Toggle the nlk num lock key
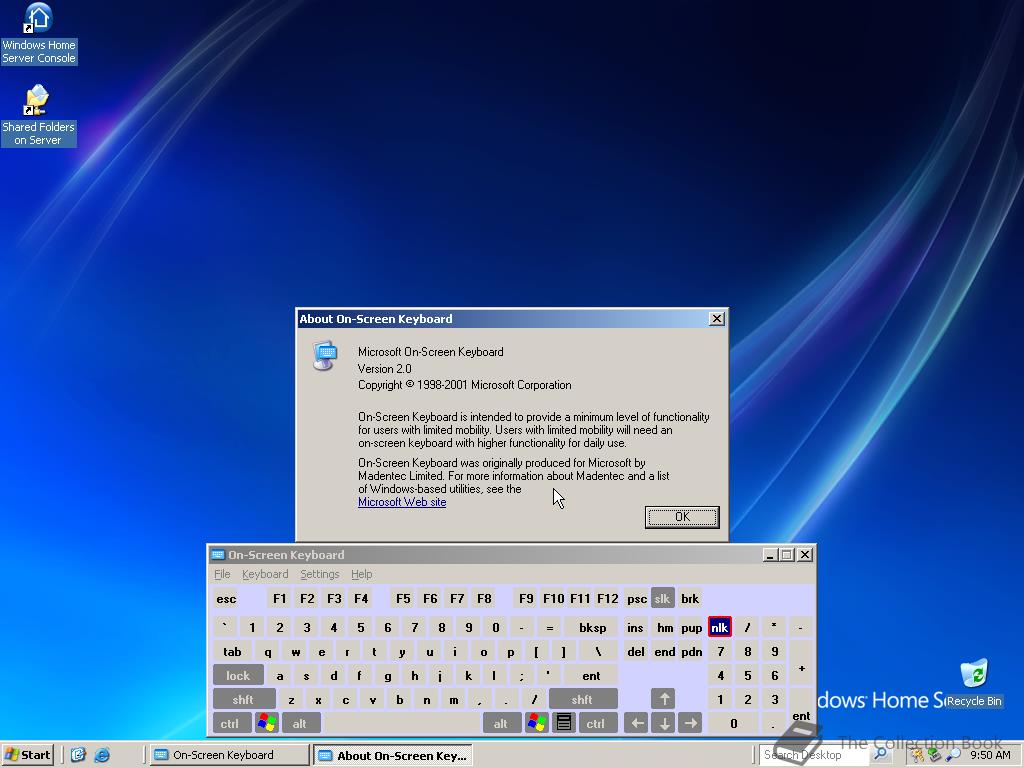 [x=719, y=627]
